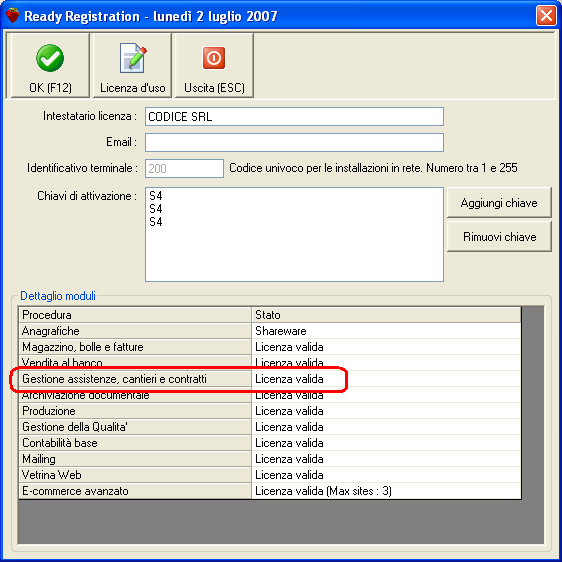The image size is (562, 562).
Task: Click the Identificativo terminale field
Action: (x=184, y=168)
